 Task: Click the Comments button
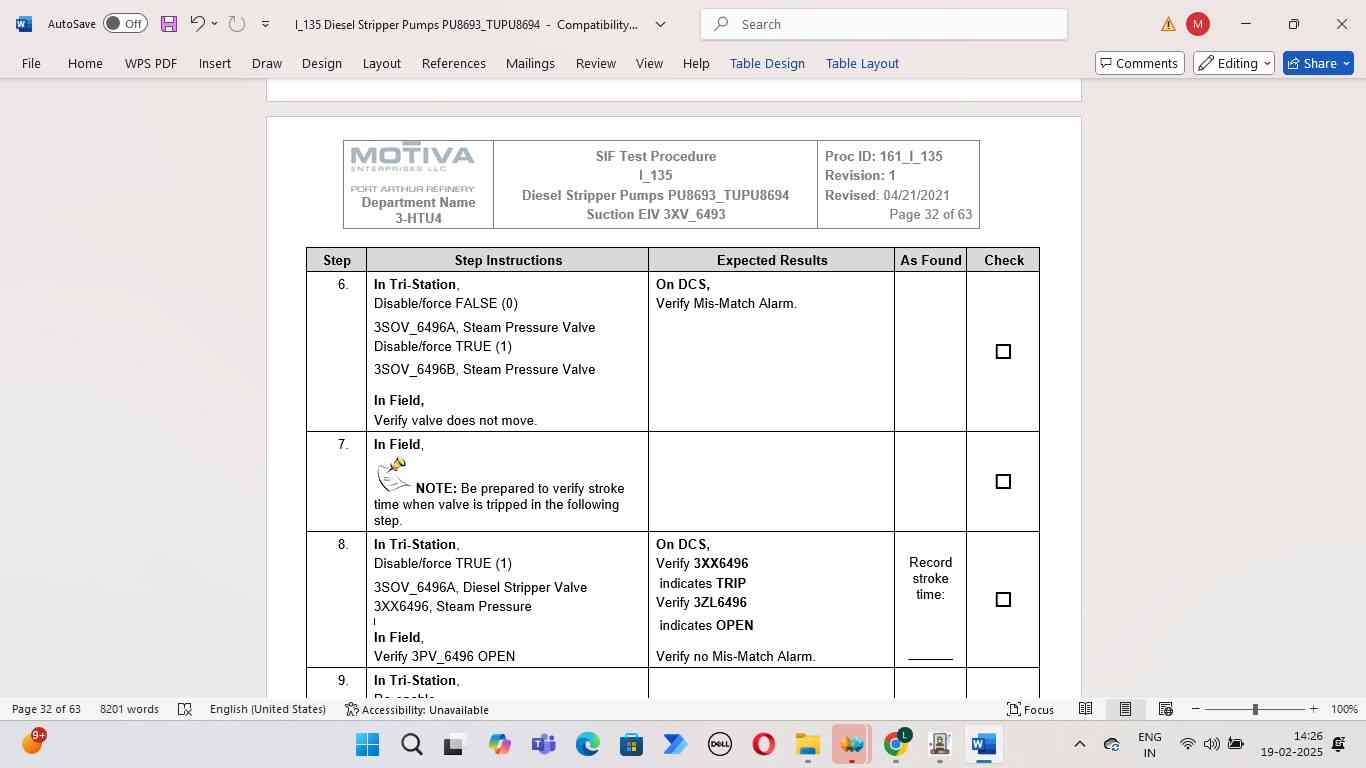point(1140,63)
